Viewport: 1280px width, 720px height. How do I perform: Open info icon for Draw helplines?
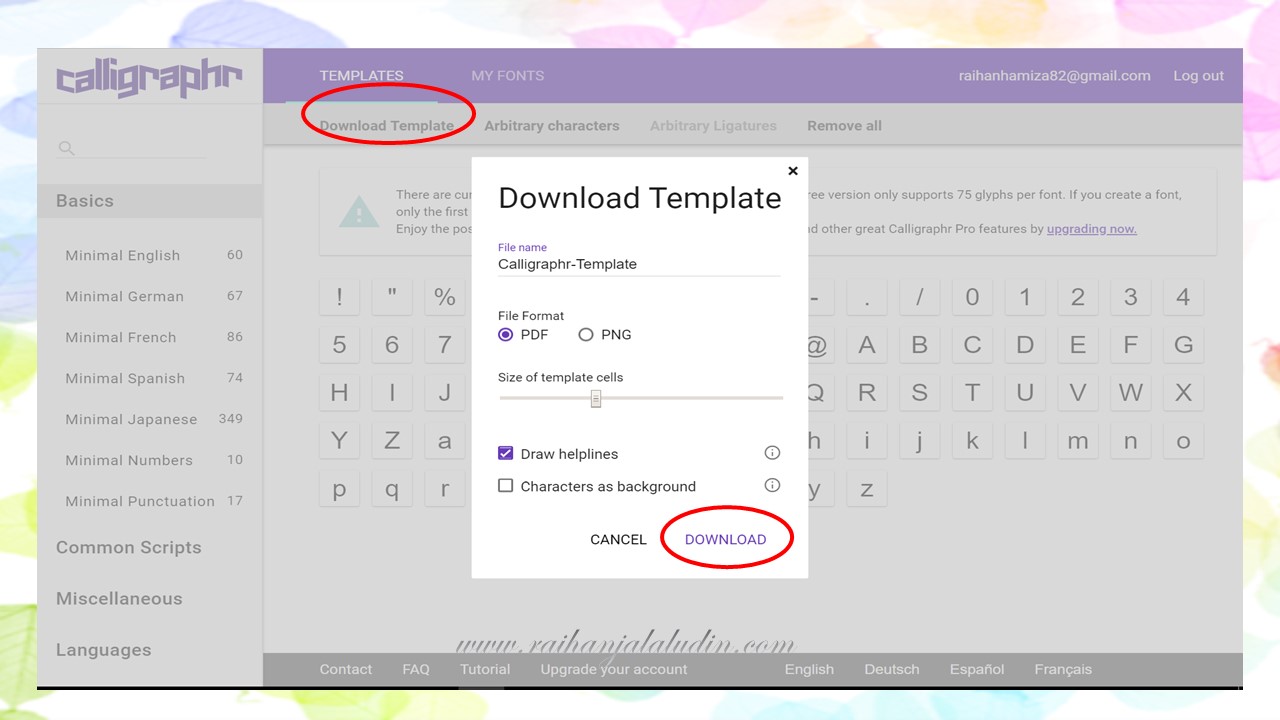tap(772, 453)
